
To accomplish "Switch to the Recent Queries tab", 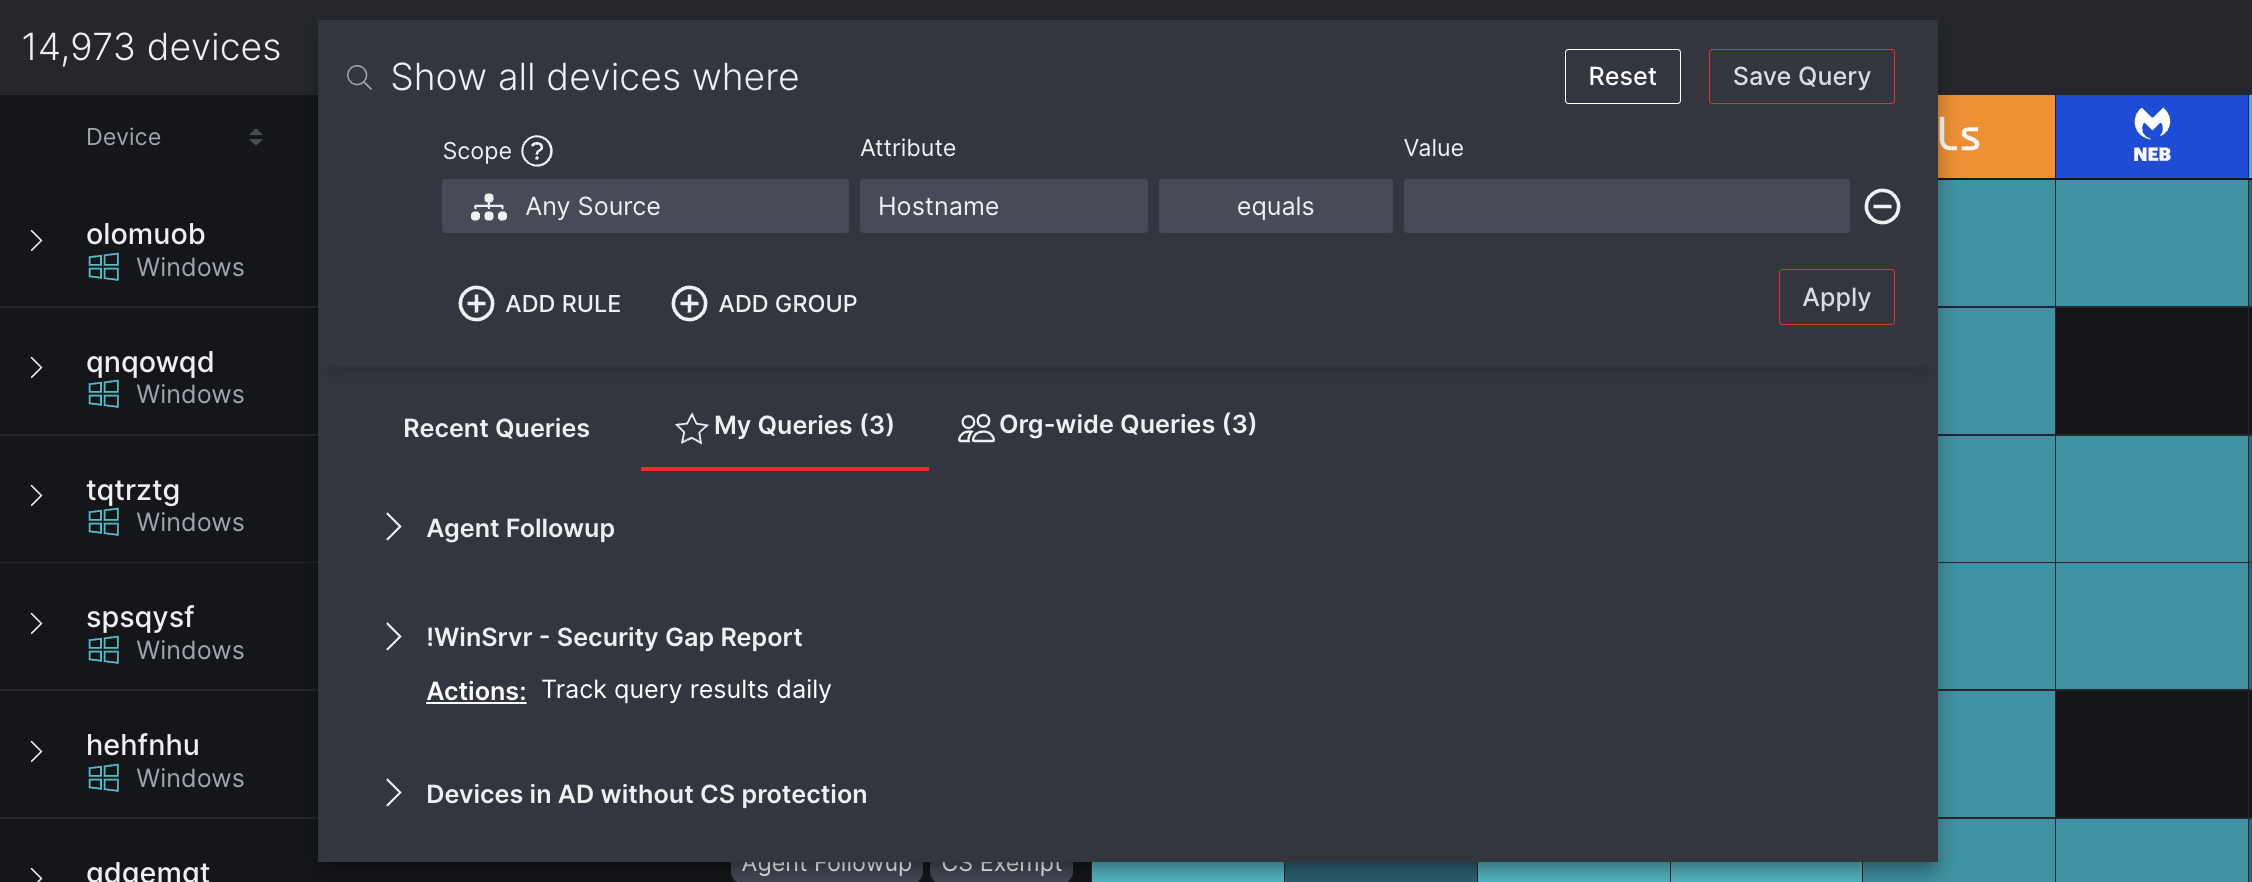I will pyautogui.click(x=495, y=428).
